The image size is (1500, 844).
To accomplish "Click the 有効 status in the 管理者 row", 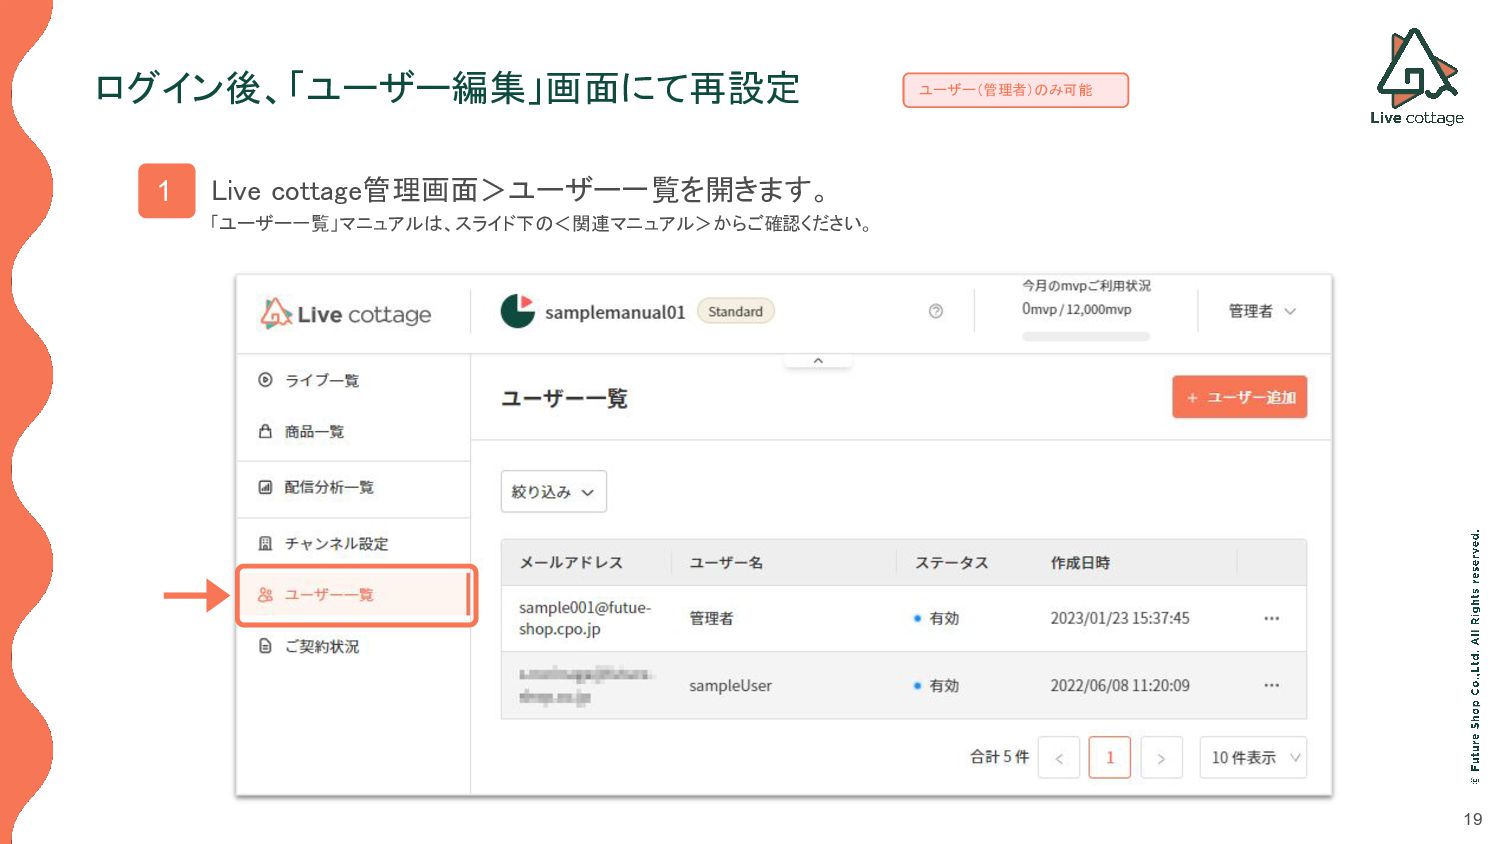I will [936, 618].
